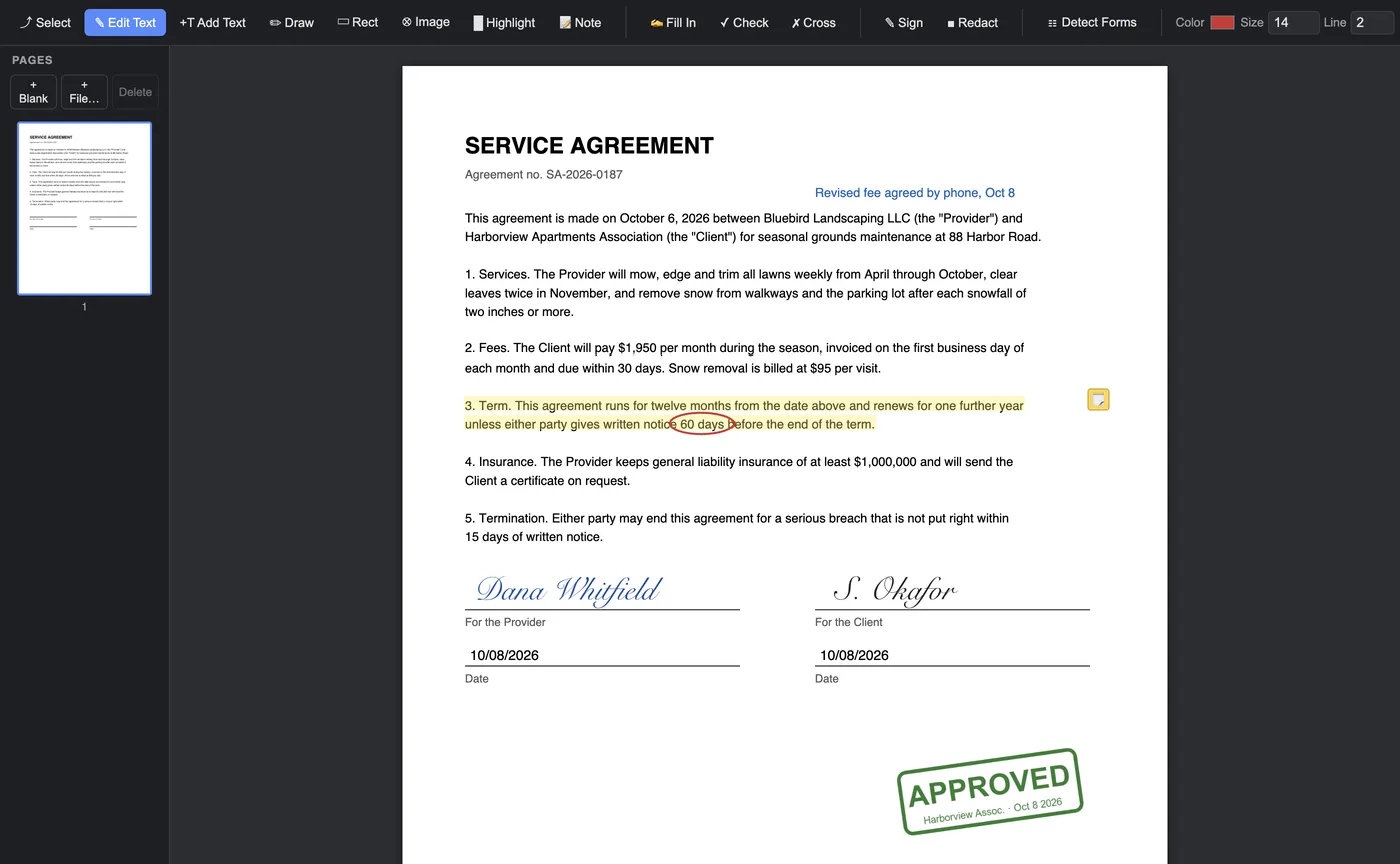
Task: Click the 4. Insurance paragraph
Action: [739, 471]
